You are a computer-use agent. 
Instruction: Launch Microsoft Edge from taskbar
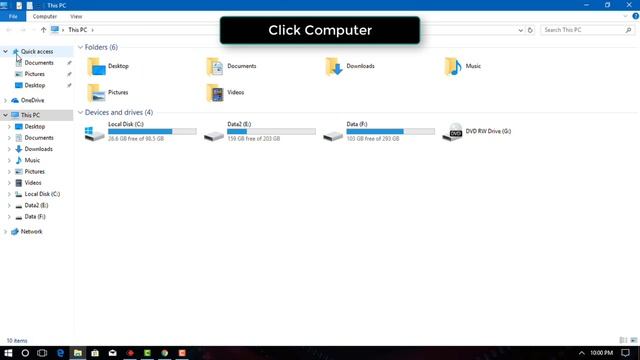[x=60, y=353]
